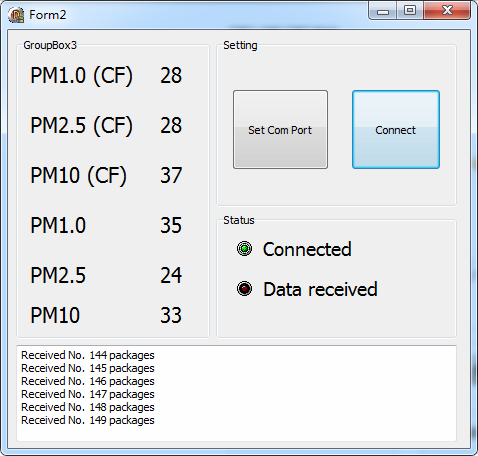Select log line Received No. 144 packages

pos(88,355)
